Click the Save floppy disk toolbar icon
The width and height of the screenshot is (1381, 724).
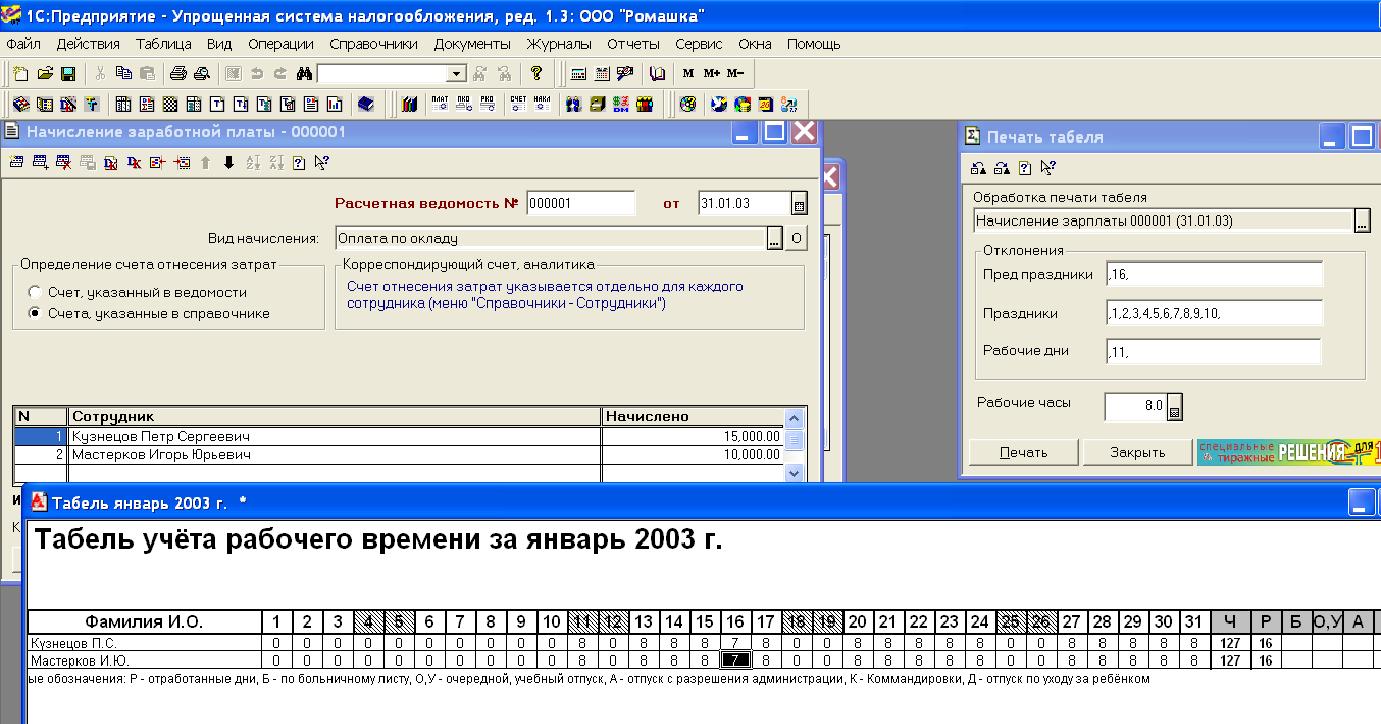coord(68,73)
